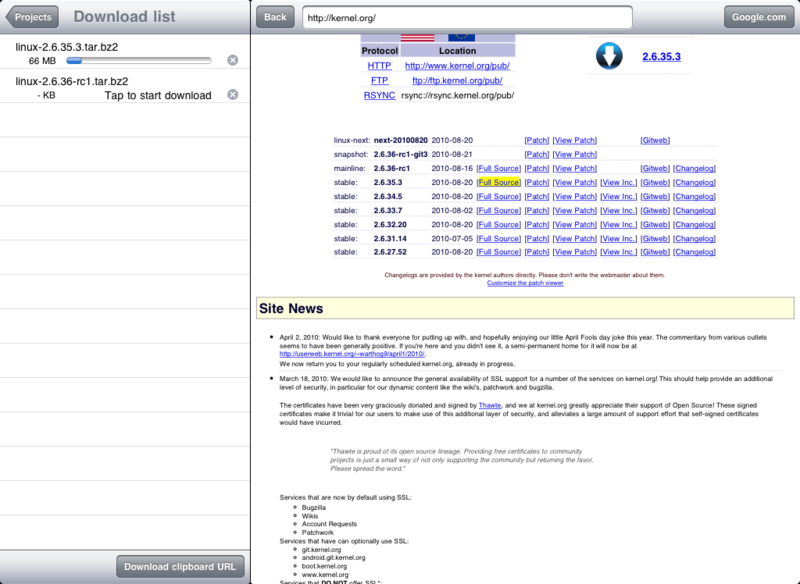The image size is (800, 584).
Task: Open the FTP protocol link
Action: pyautogui.click(x=379, y=81)
